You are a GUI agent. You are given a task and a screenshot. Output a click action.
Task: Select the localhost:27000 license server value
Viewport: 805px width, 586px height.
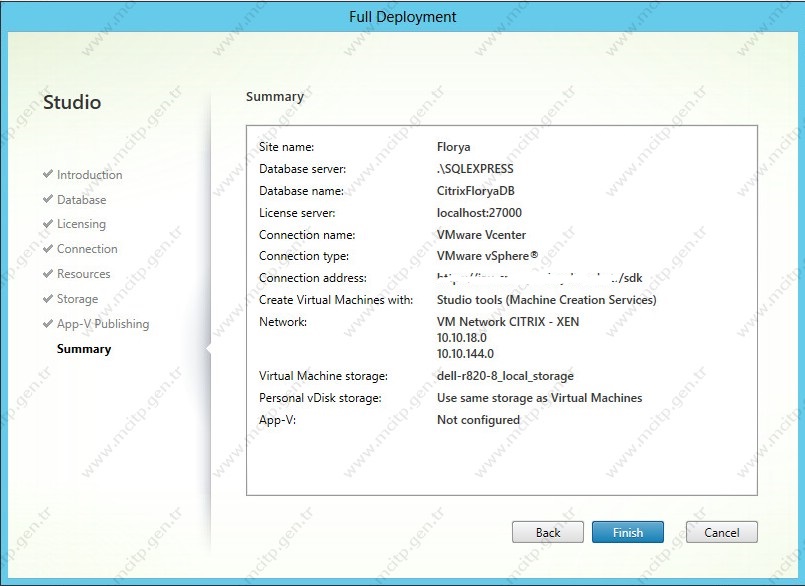click(x=479, y=213)
